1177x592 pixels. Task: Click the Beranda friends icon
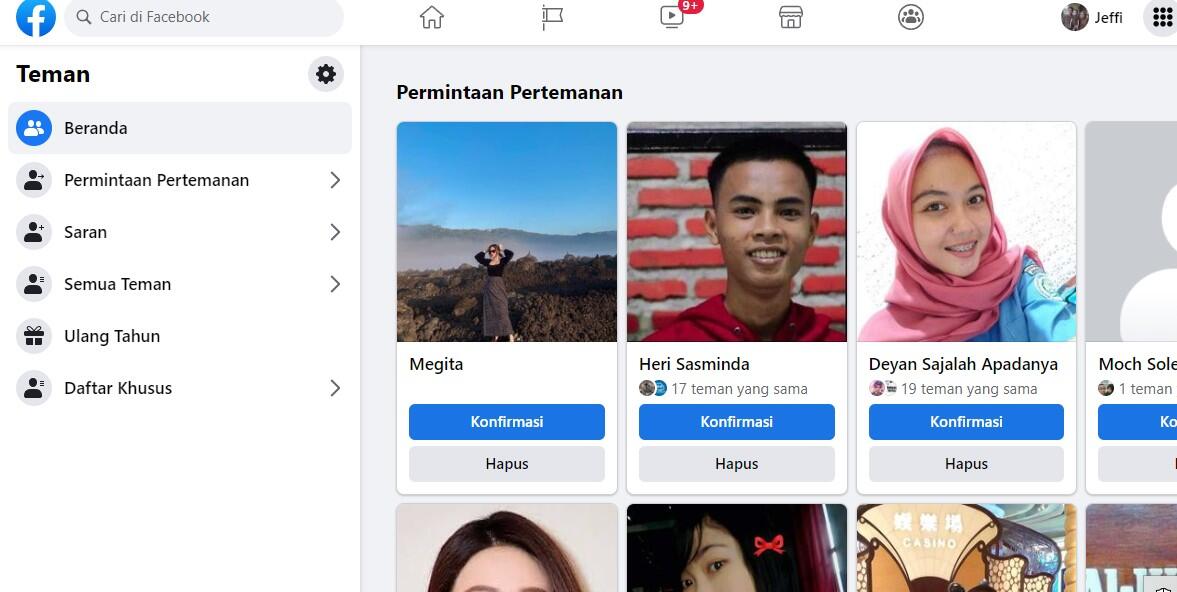tap(34, 128)
